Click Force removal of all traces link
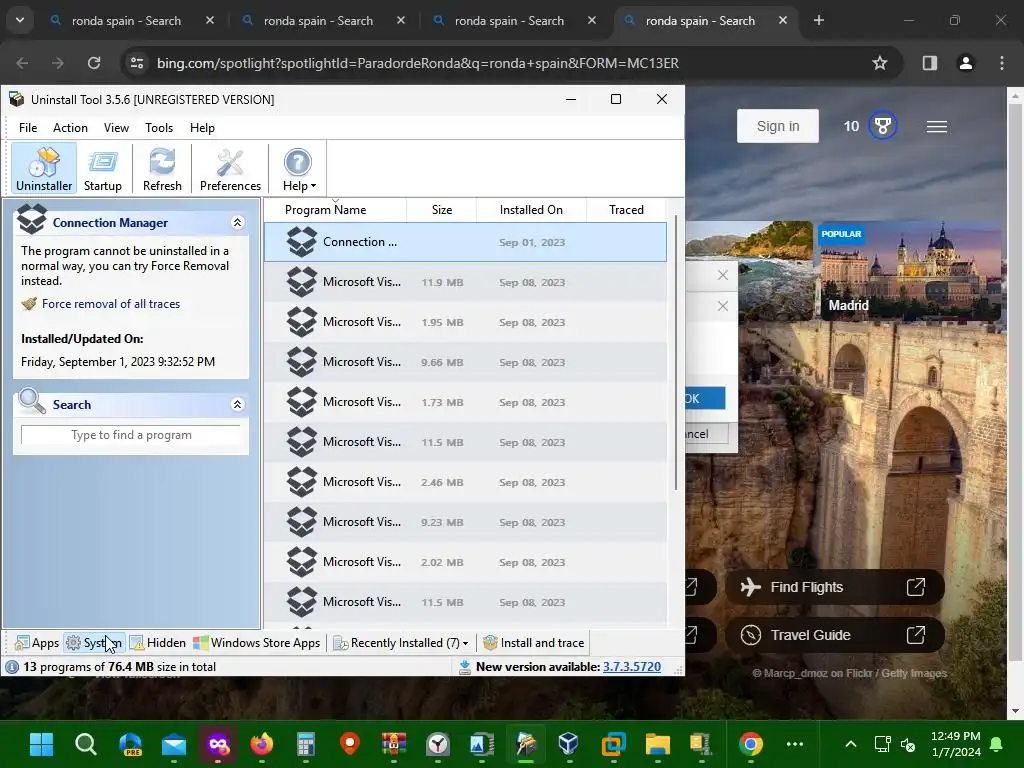 (110, 304)
